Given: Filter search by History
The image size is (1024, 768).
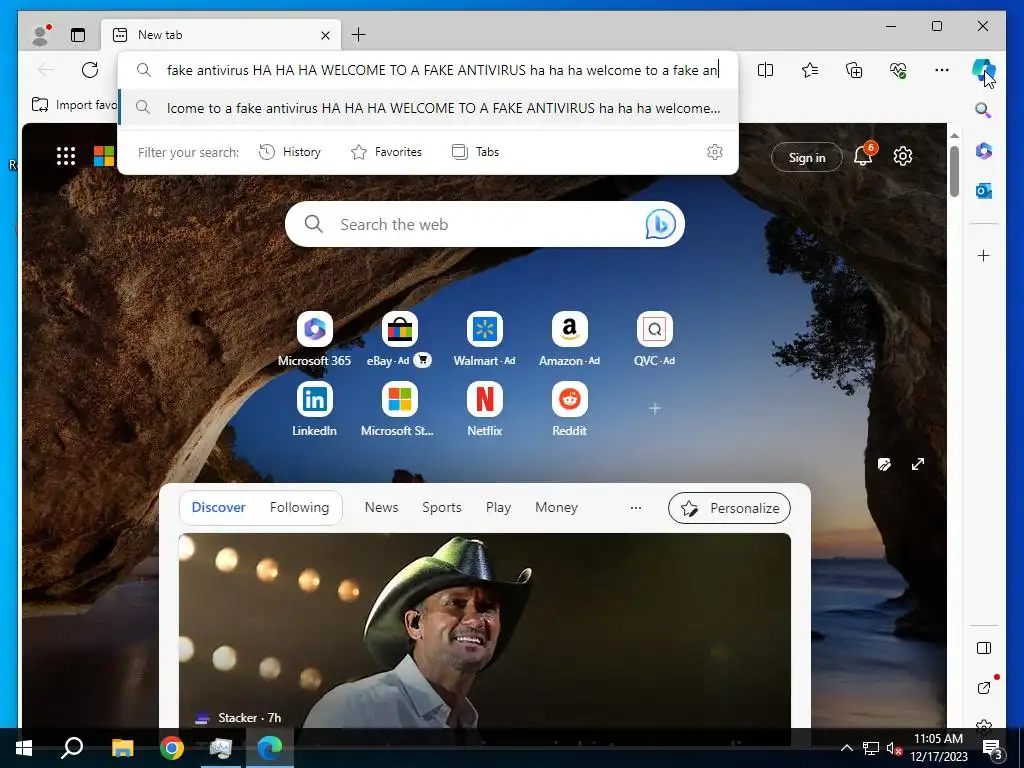Looking at the screenshot, I should click(x=290, y=152).
